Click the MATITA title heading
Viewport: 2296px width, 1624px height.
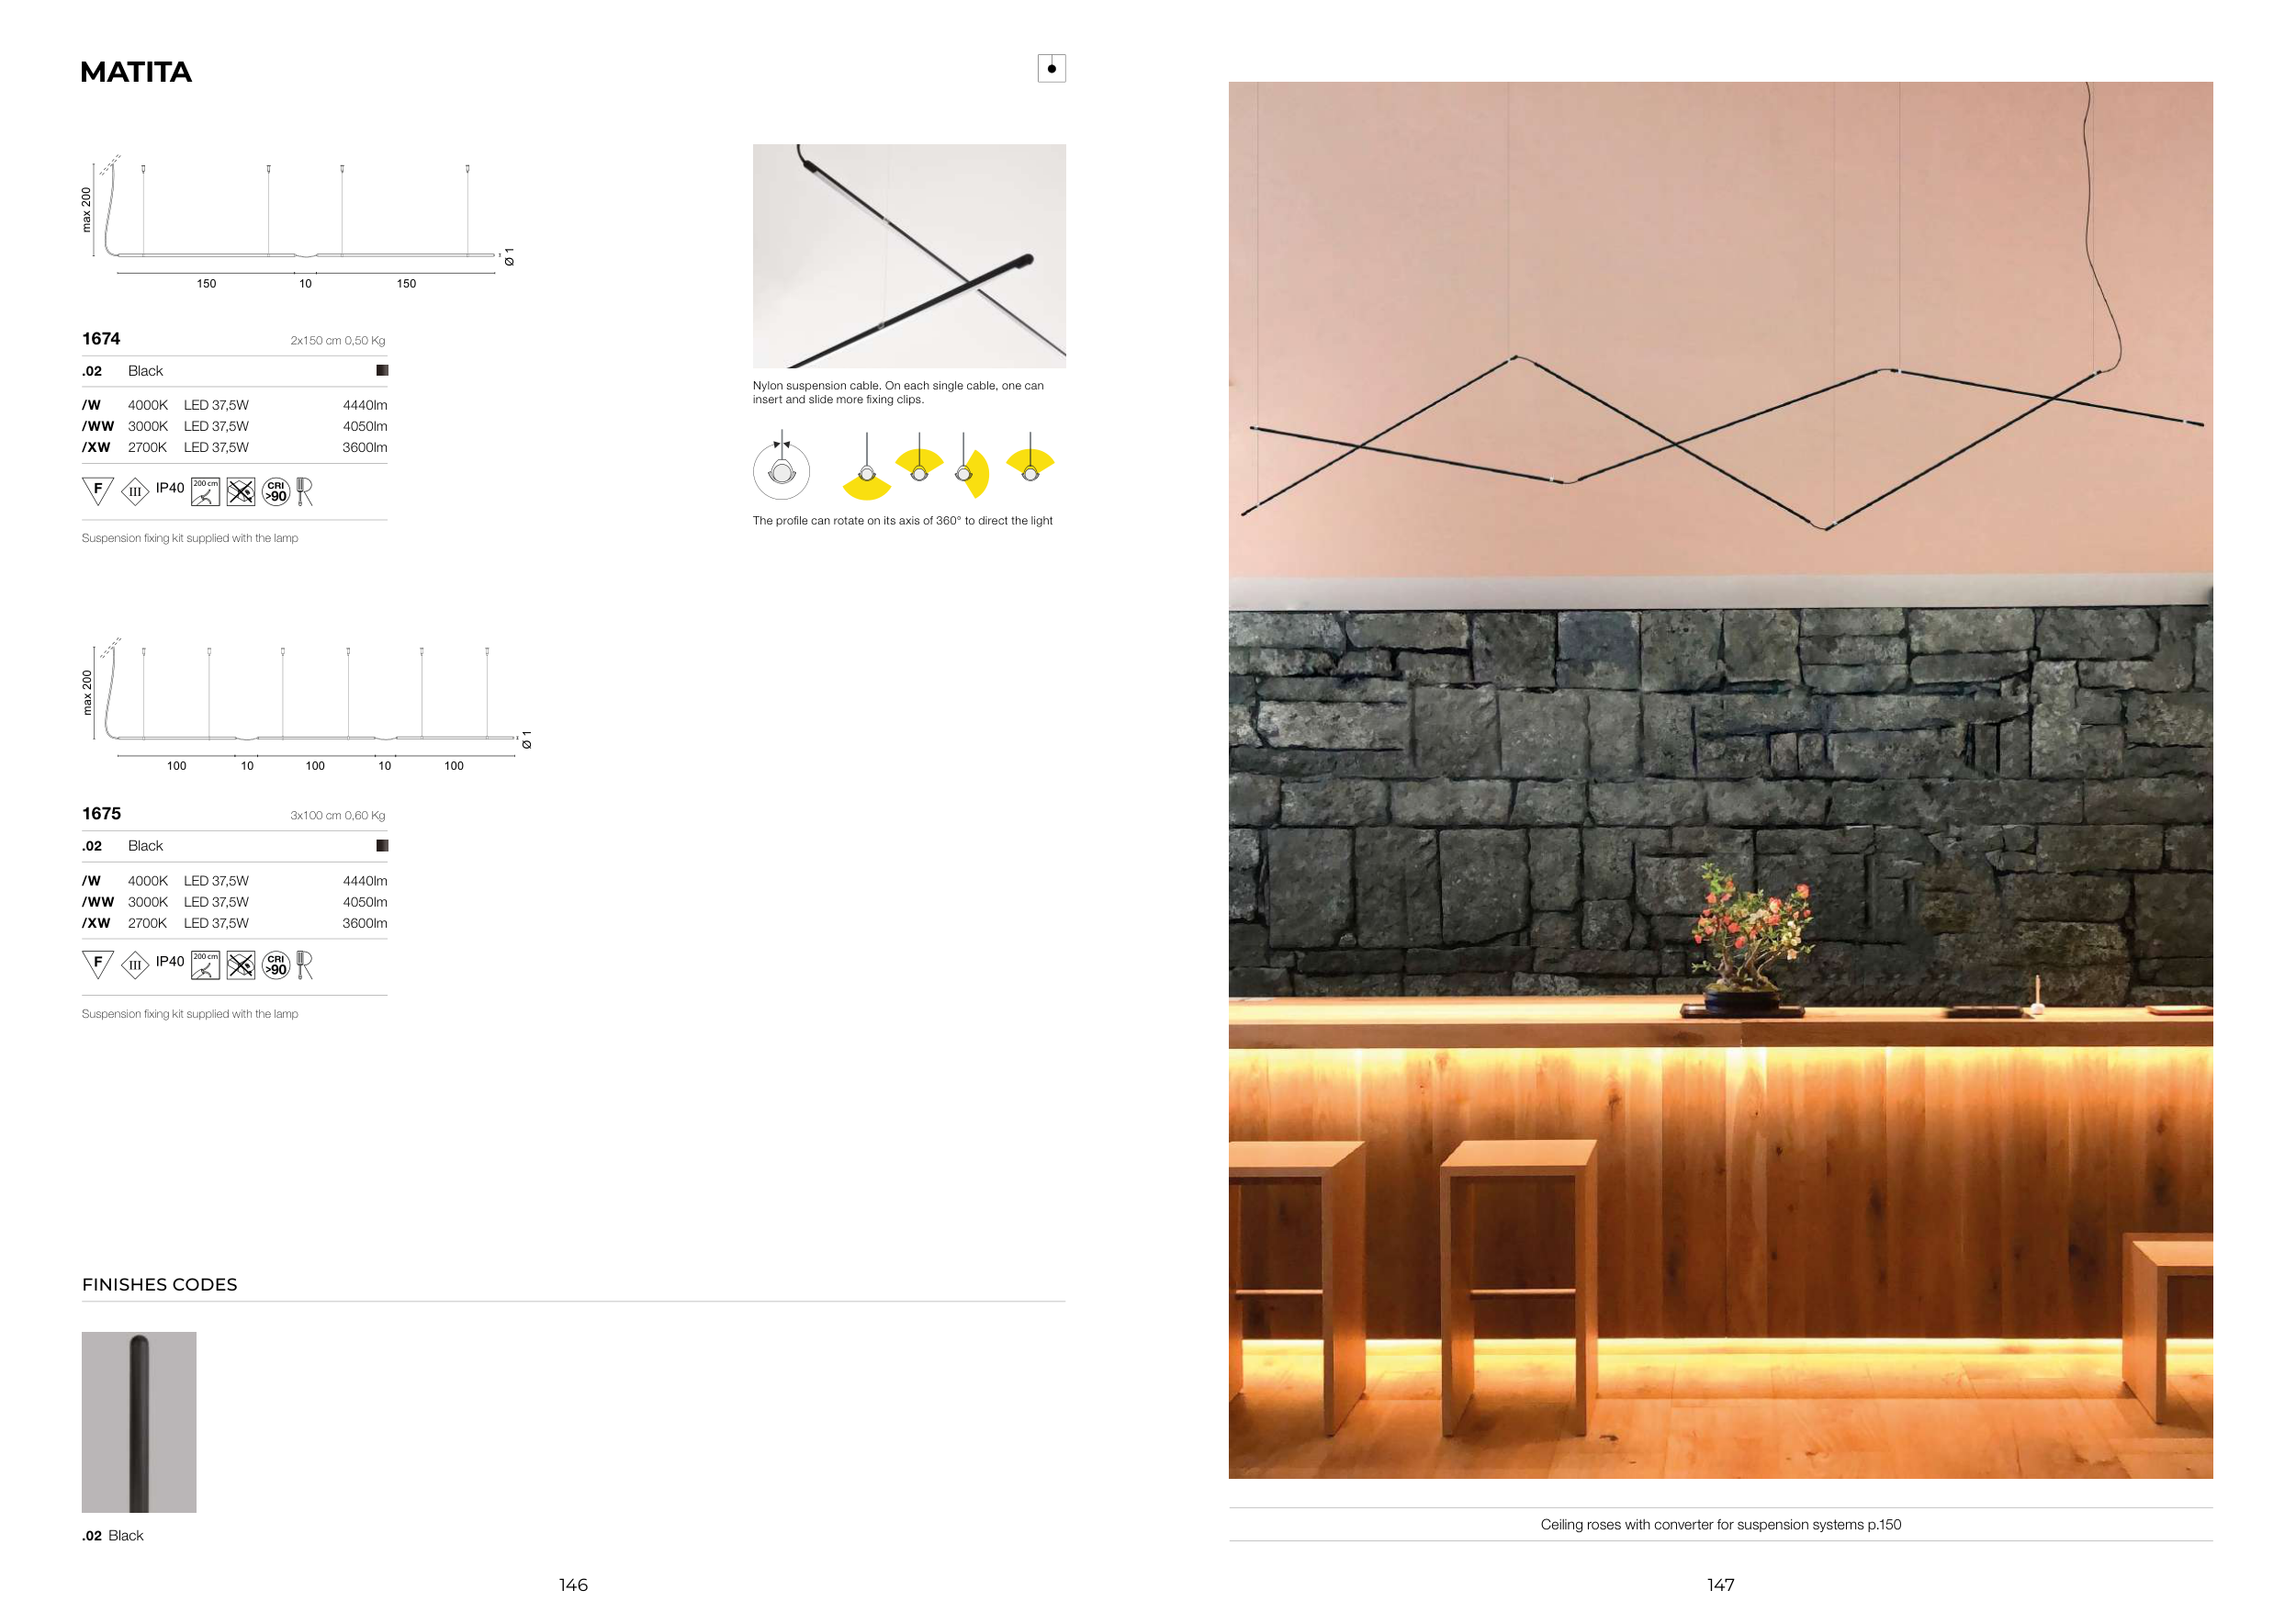click(136, 72)
